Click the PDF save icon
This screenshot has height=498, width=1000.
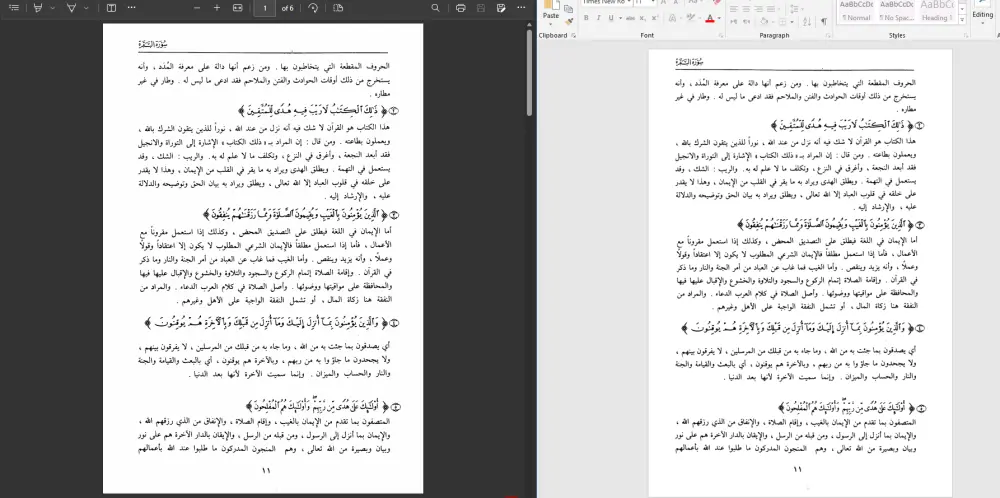pyautogui.click(x=481, y=8)
